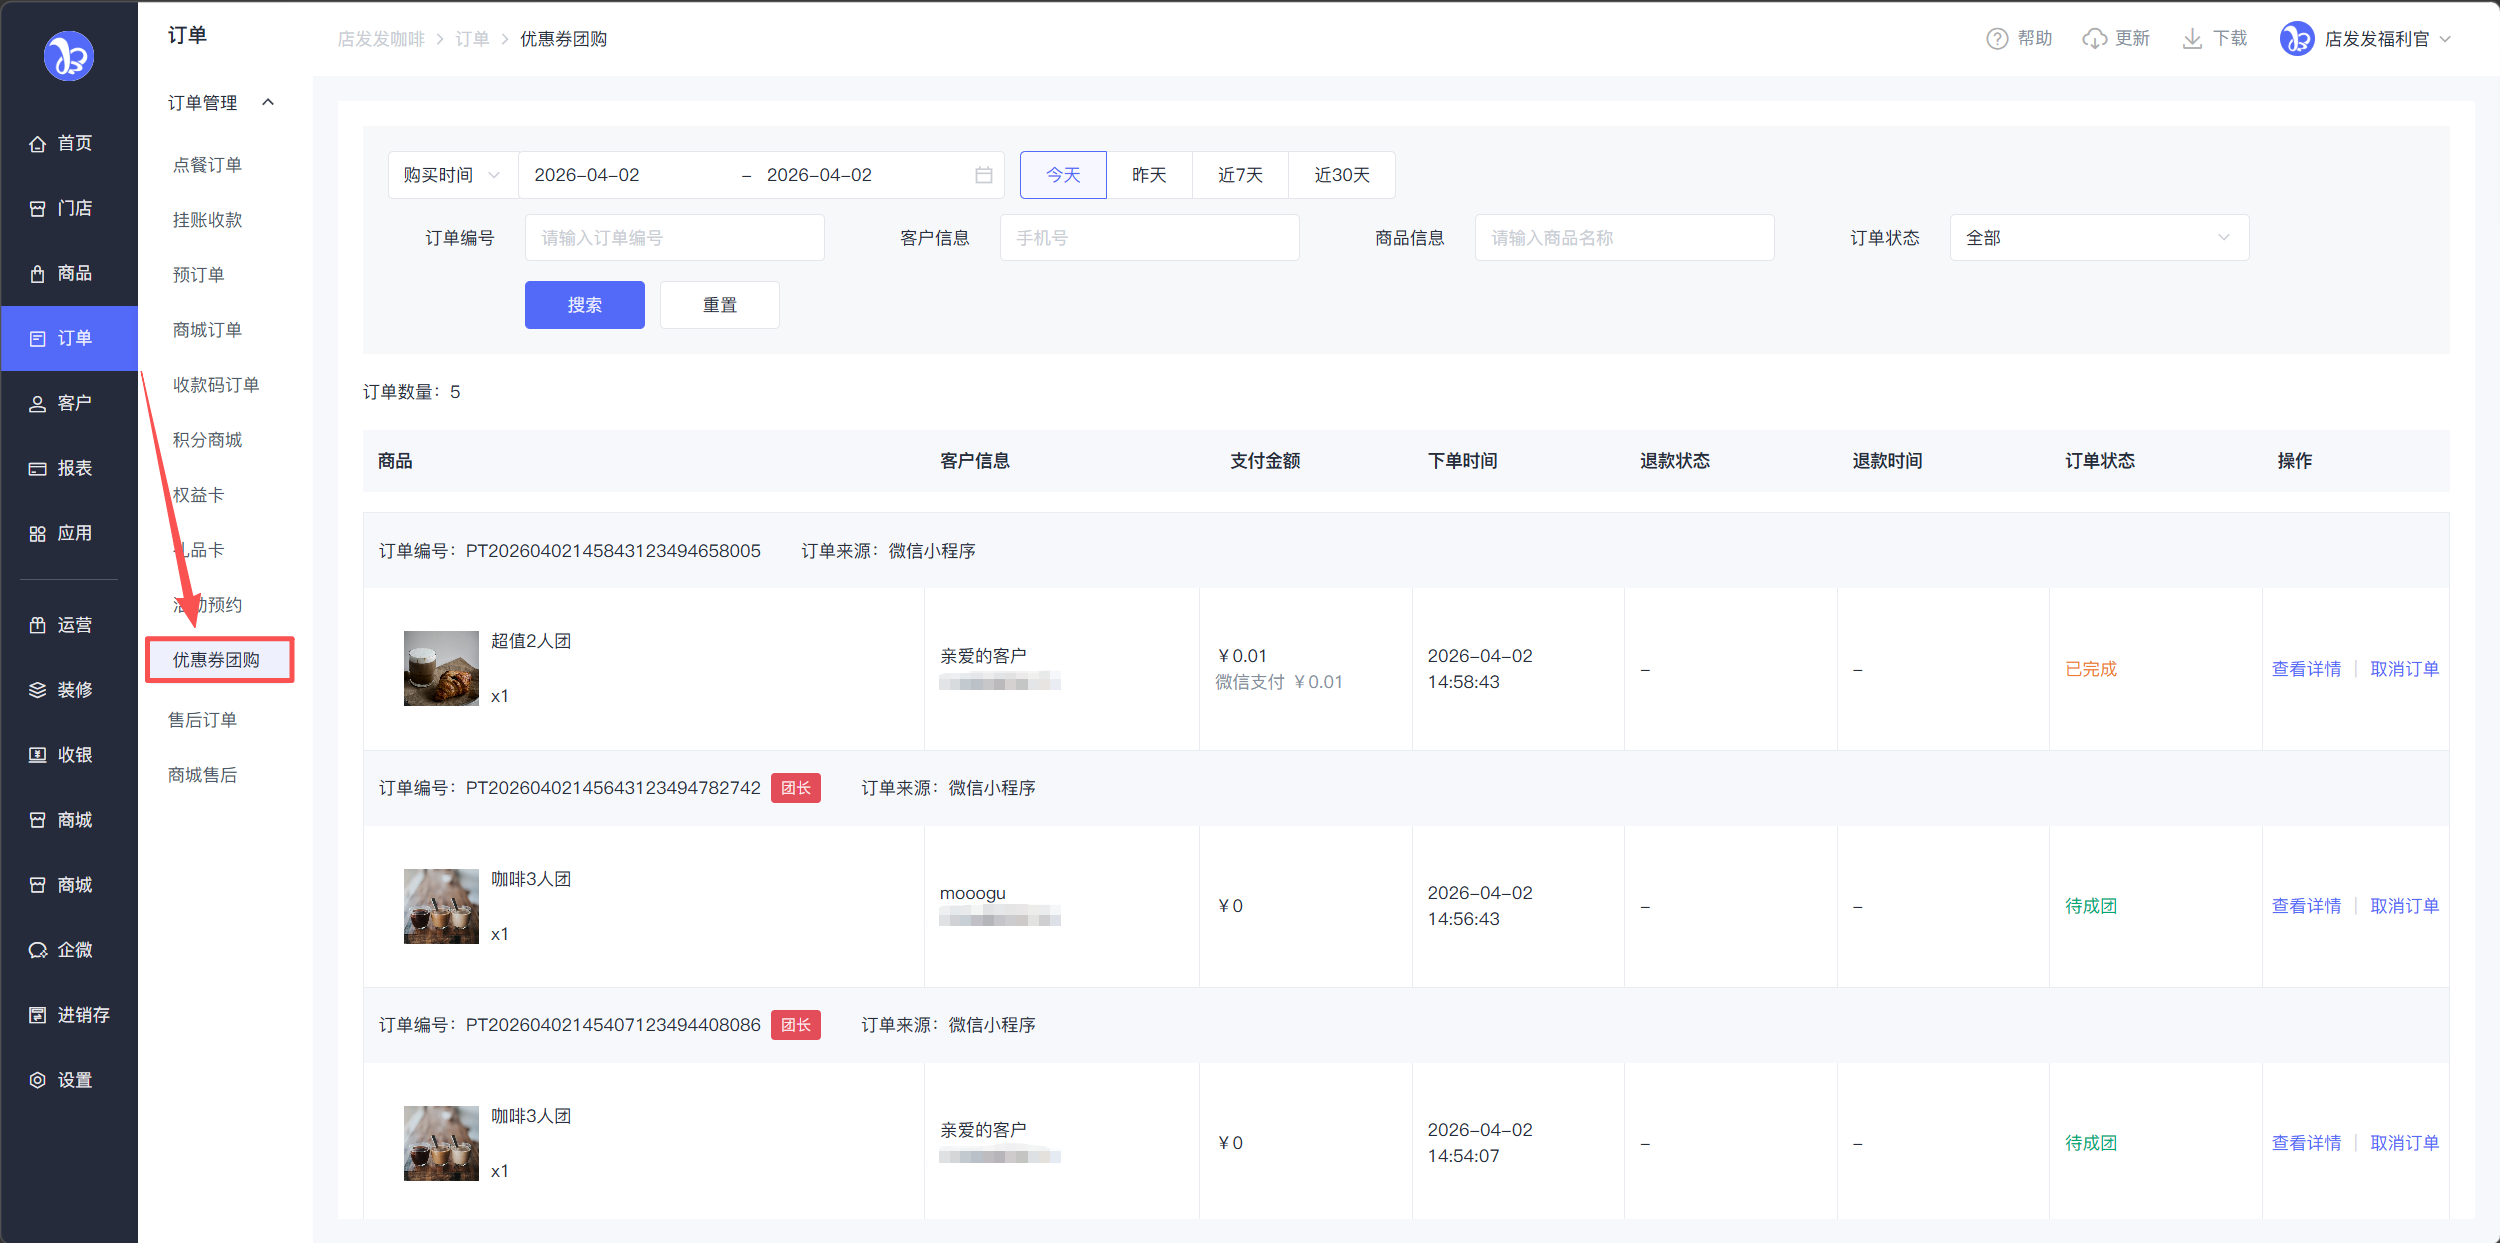Click the cloud update icon
2500x1243 pixels.
(2094, 39)
